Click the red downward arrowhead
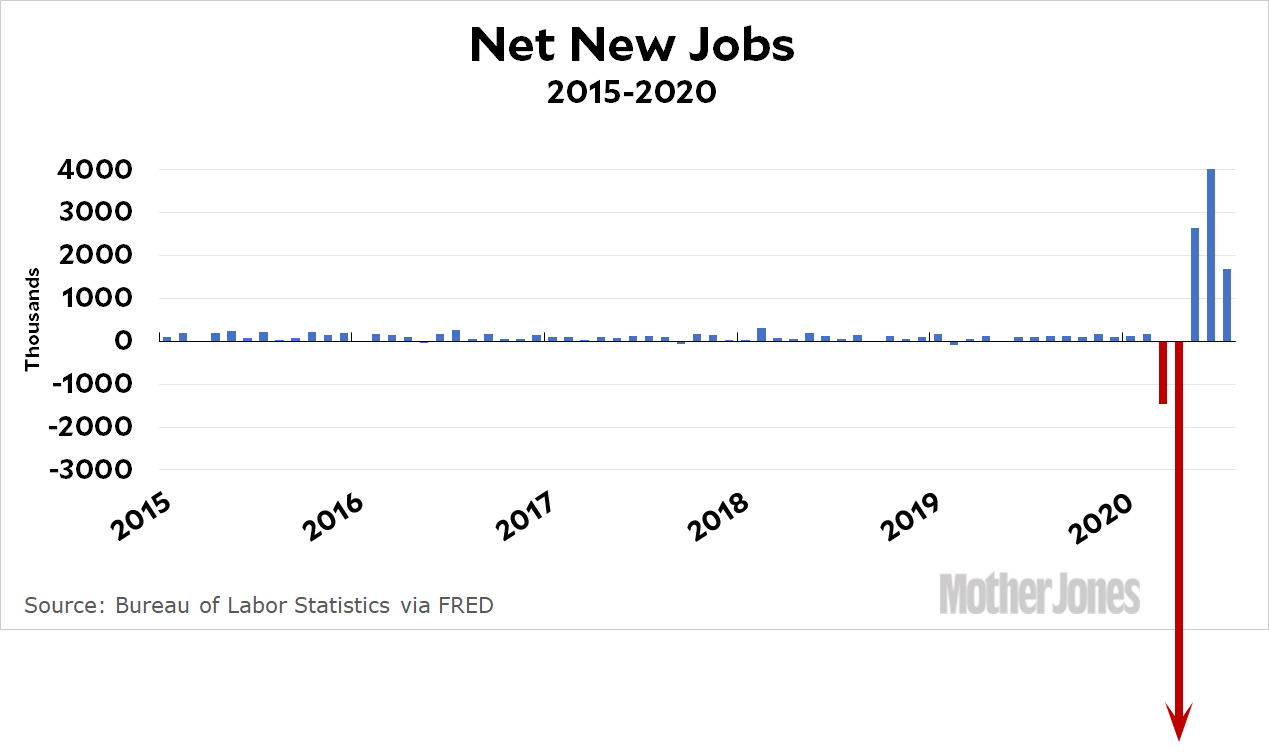Image resolution: width=1269 pixels, height=753 pixels. coord(1180,720)
